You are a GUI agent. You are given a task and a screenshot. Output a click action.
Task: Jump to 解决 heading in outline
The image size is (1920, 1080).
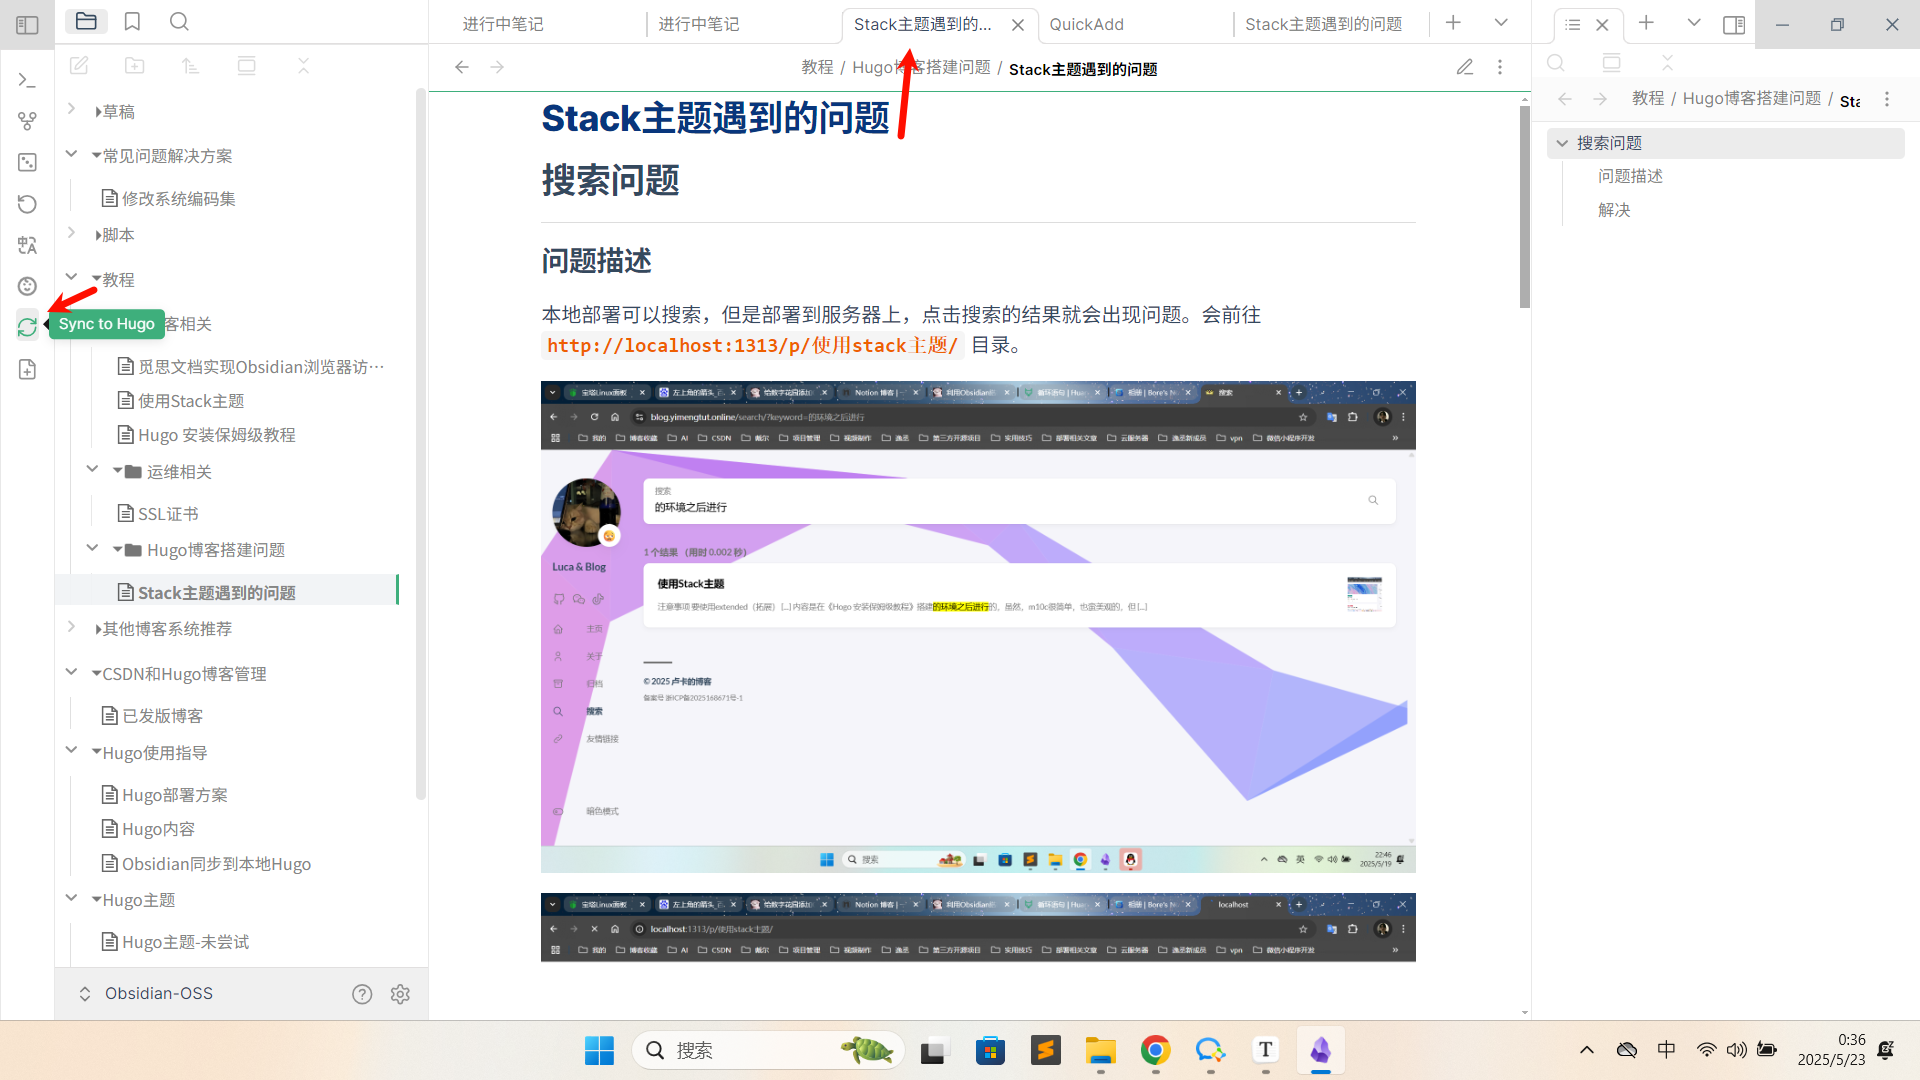point(1614,210)
